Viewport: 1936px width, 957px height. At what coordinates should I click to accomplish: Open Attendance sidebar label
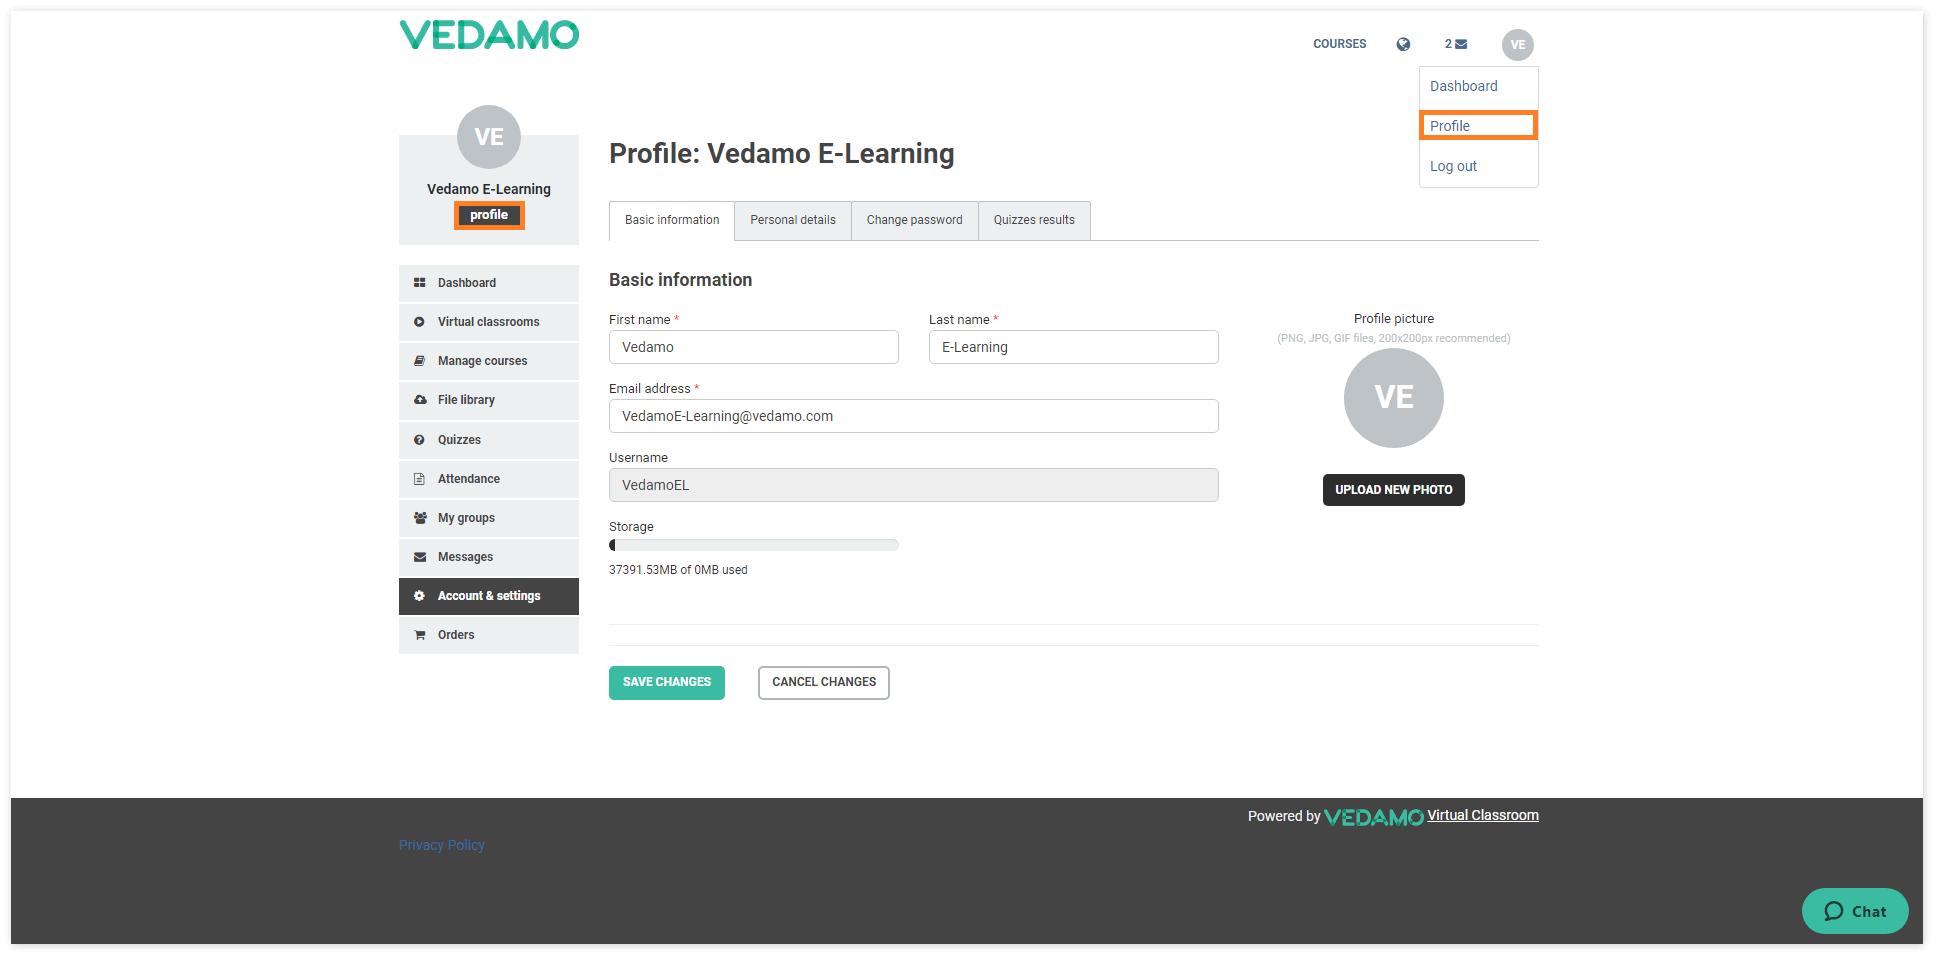click(469, 479)
